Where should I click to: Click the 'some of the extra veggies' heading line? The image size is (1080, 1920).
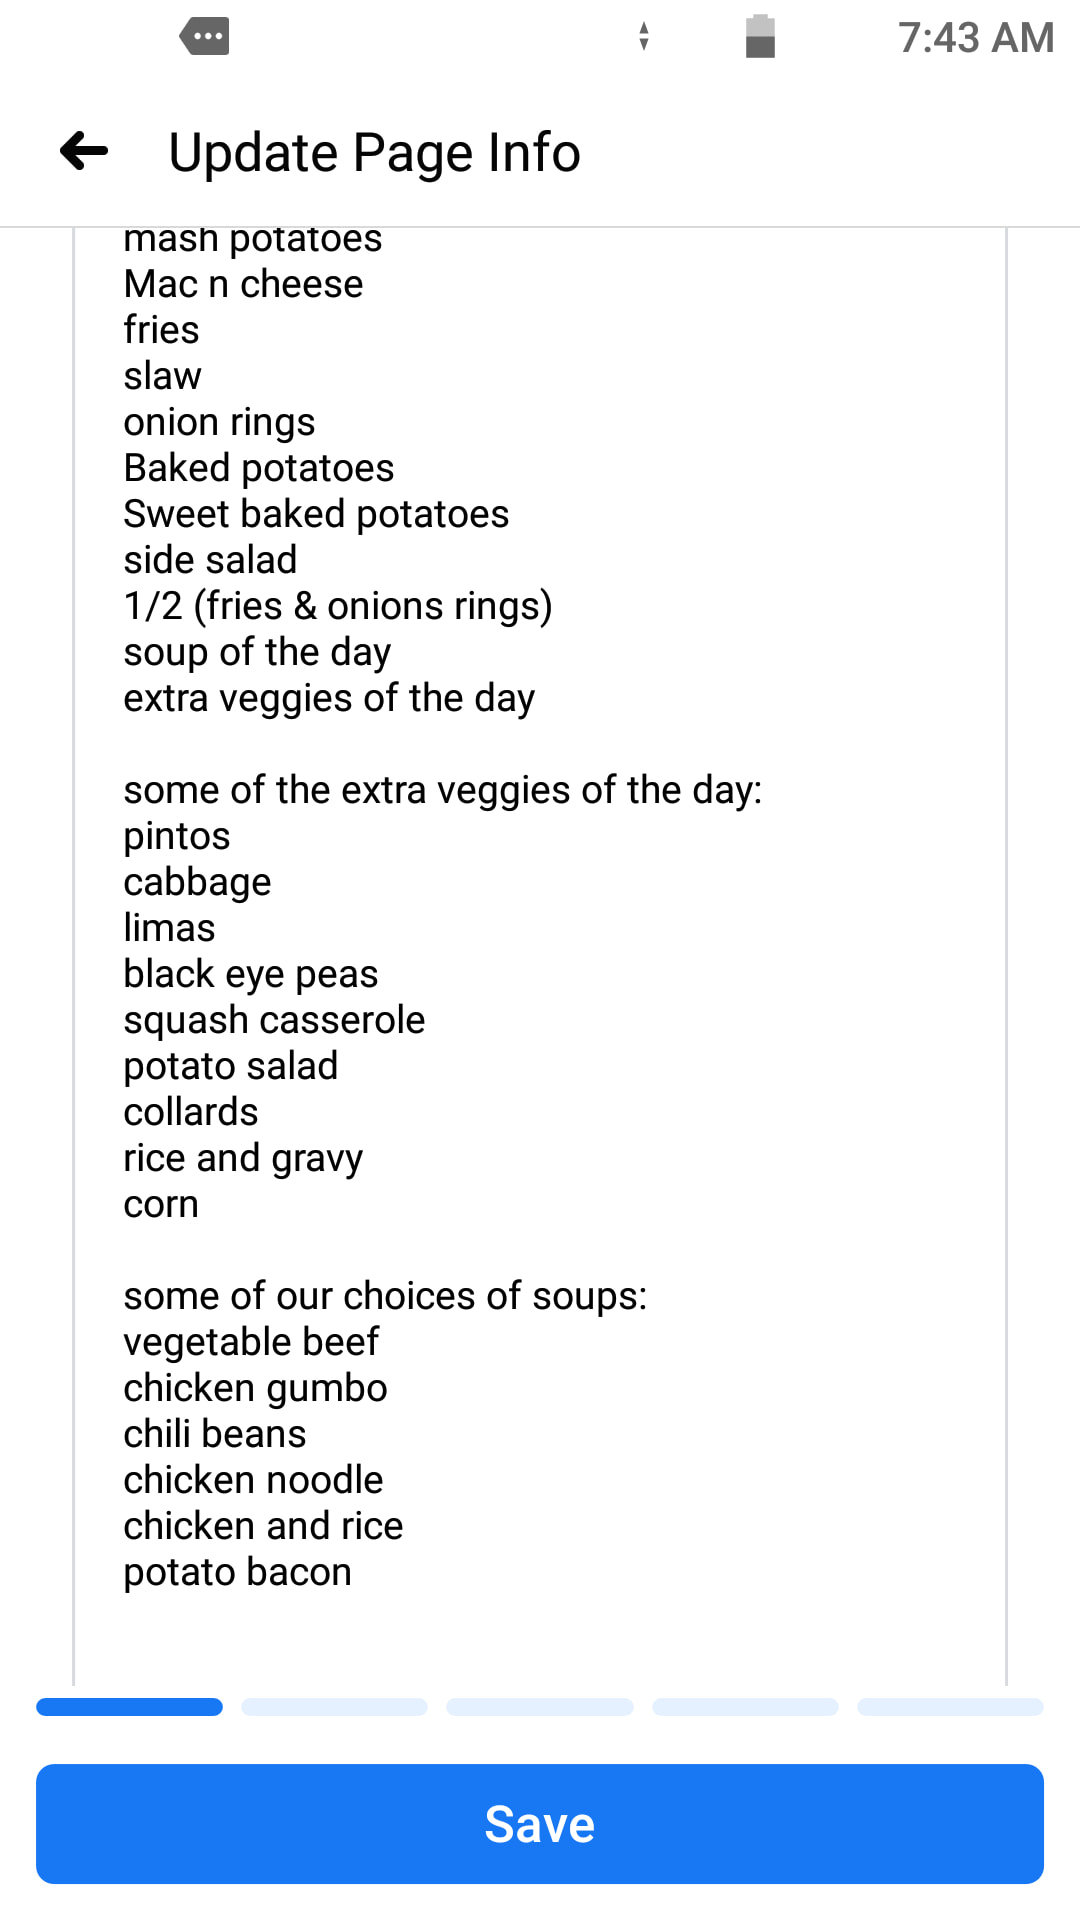[442, 791]
